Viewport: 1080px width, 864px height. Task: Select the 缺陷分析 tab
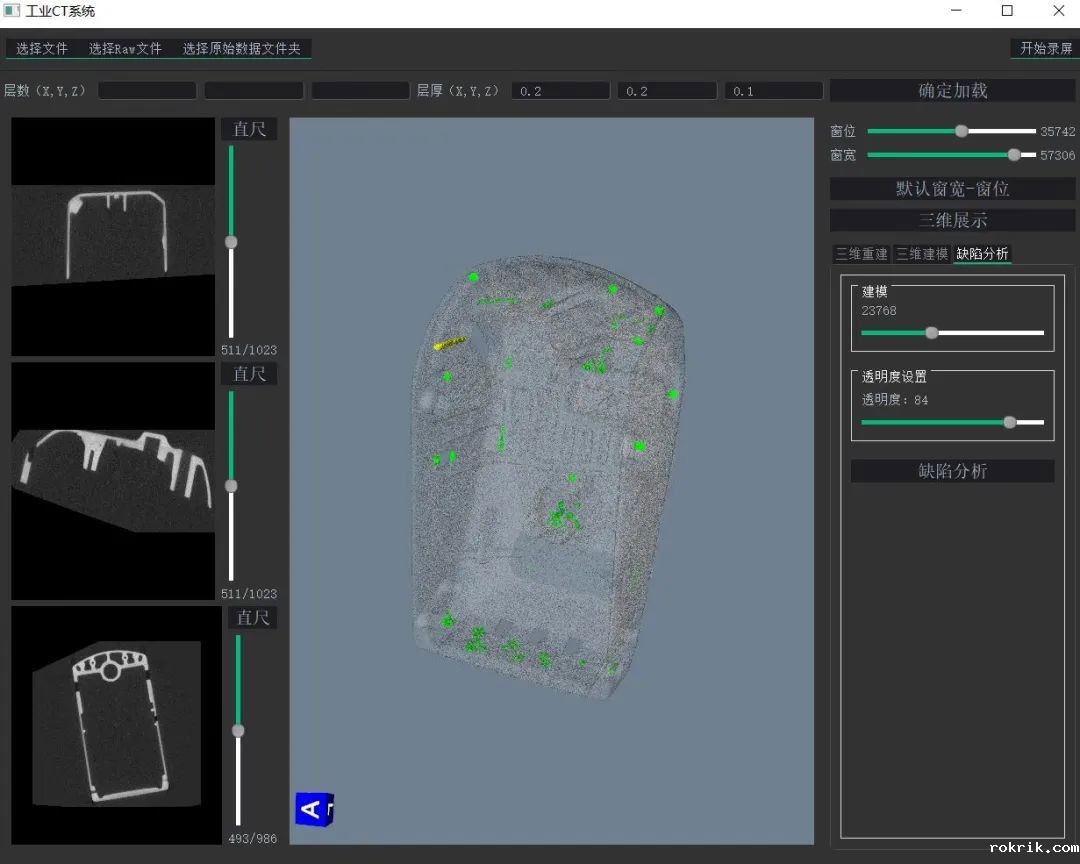[x=982, y=254]
